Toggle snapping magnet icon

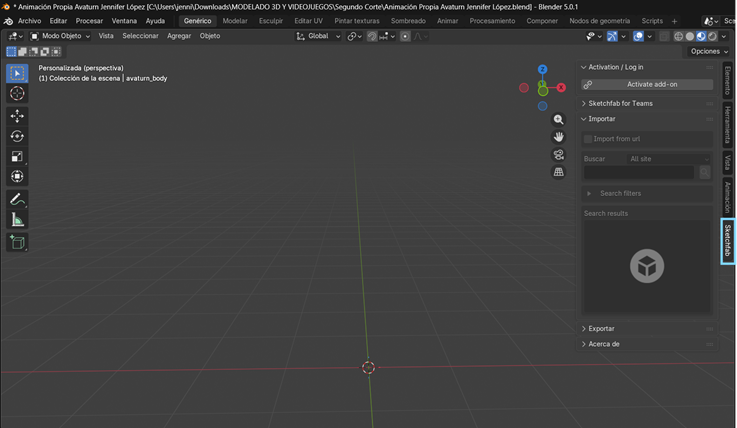(x=372, y=36)
